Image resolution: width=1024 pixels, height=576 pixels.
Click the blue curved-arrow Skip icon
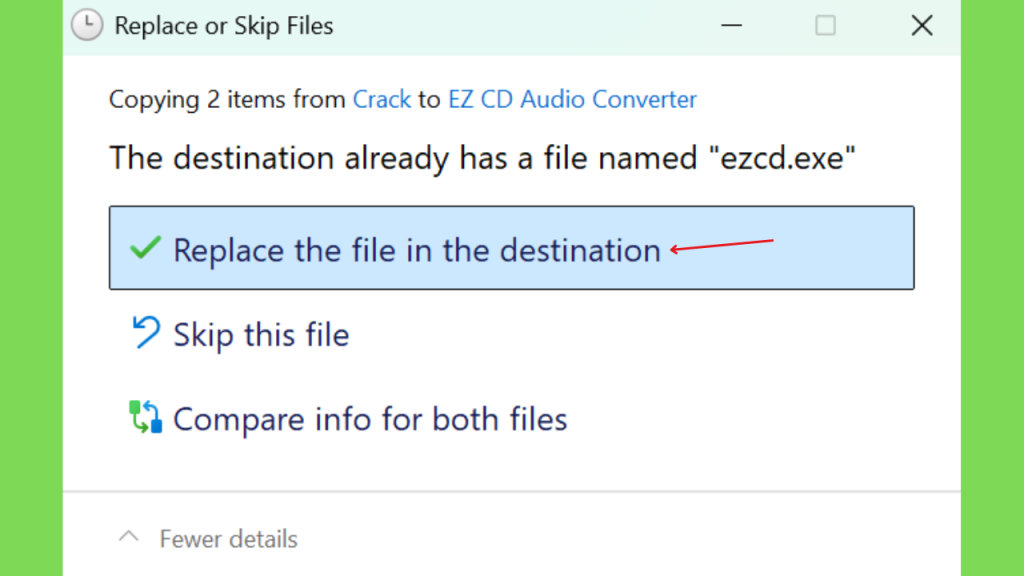[146, 332]
